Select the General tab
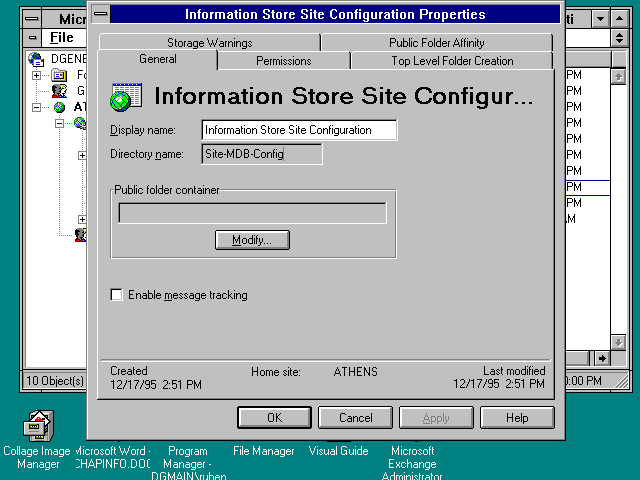 click(x=158, y=59)
